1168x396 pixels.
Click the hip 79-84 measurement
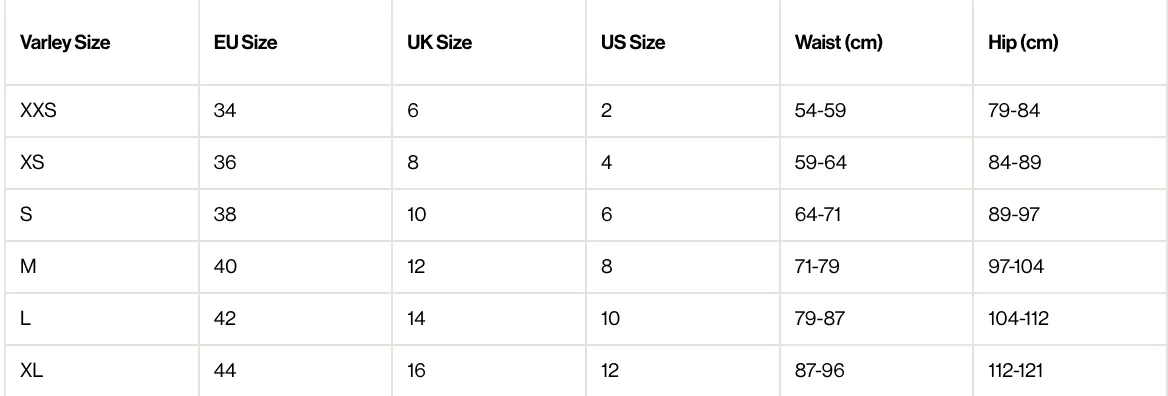tap(1014, 111)
